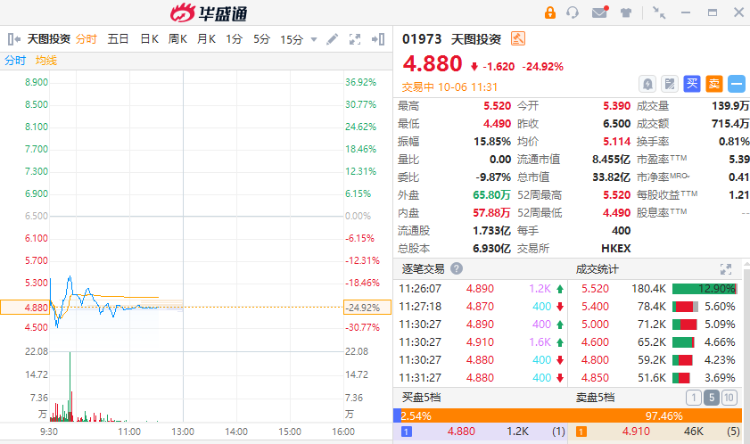Click the blue 买 buy button
This screenshot has height=444, width=750.
[x=692, y=84]
